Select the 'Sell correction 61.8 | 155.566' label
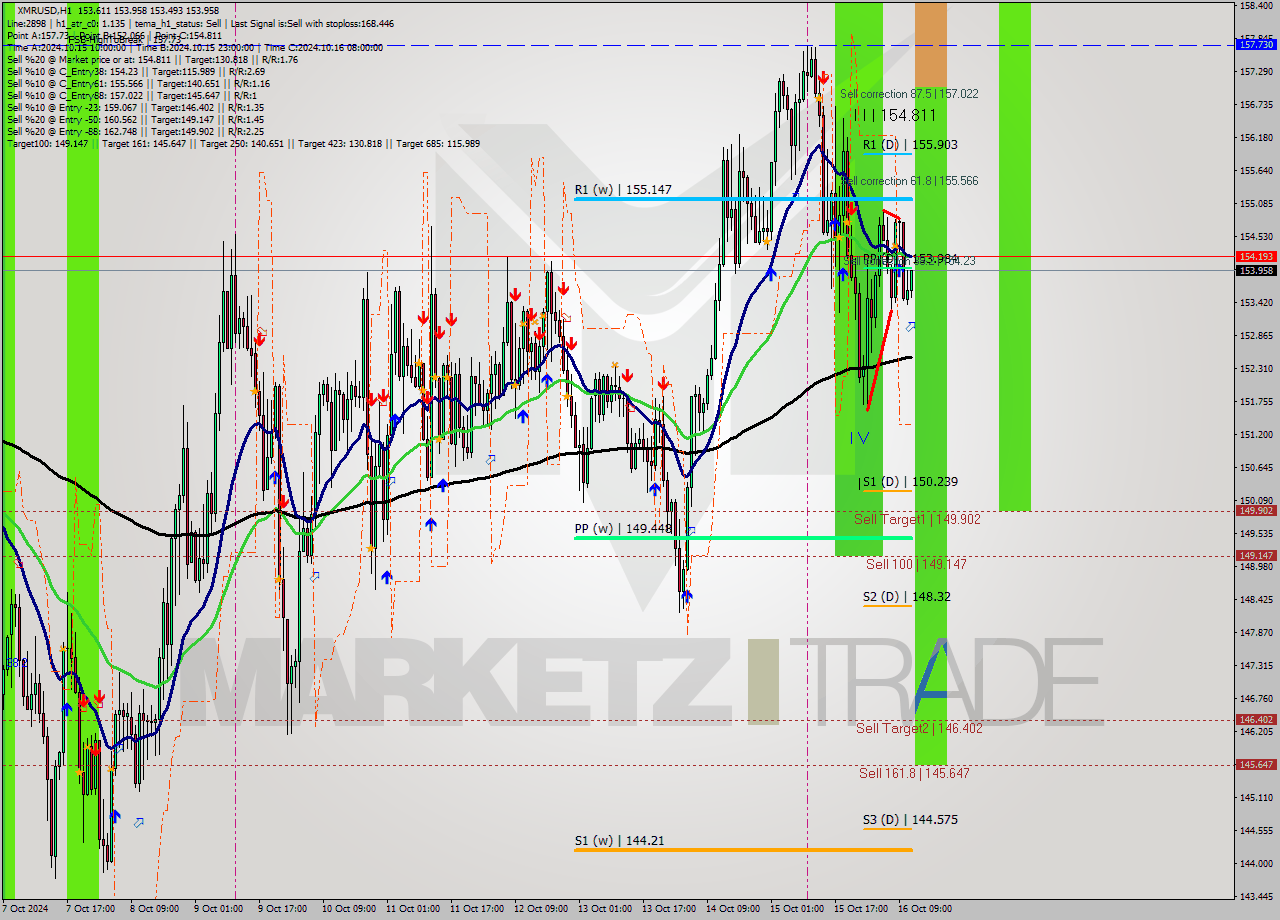The height and width of the screenshot is (920, 1280). point(909,181)
